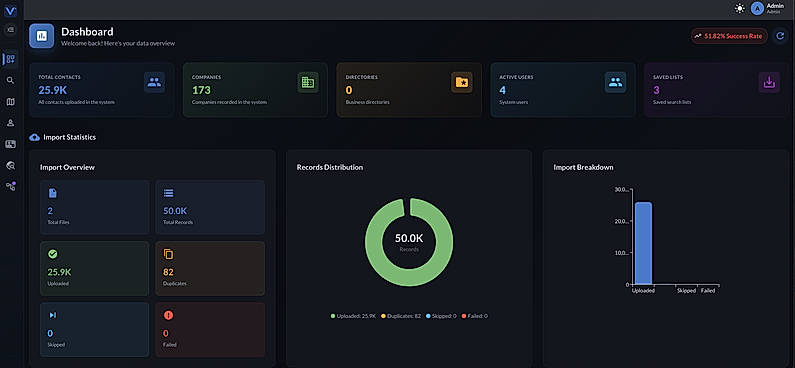
Task: Click the 25.9K value on Total Contacts
Action: tap(53, 90)
